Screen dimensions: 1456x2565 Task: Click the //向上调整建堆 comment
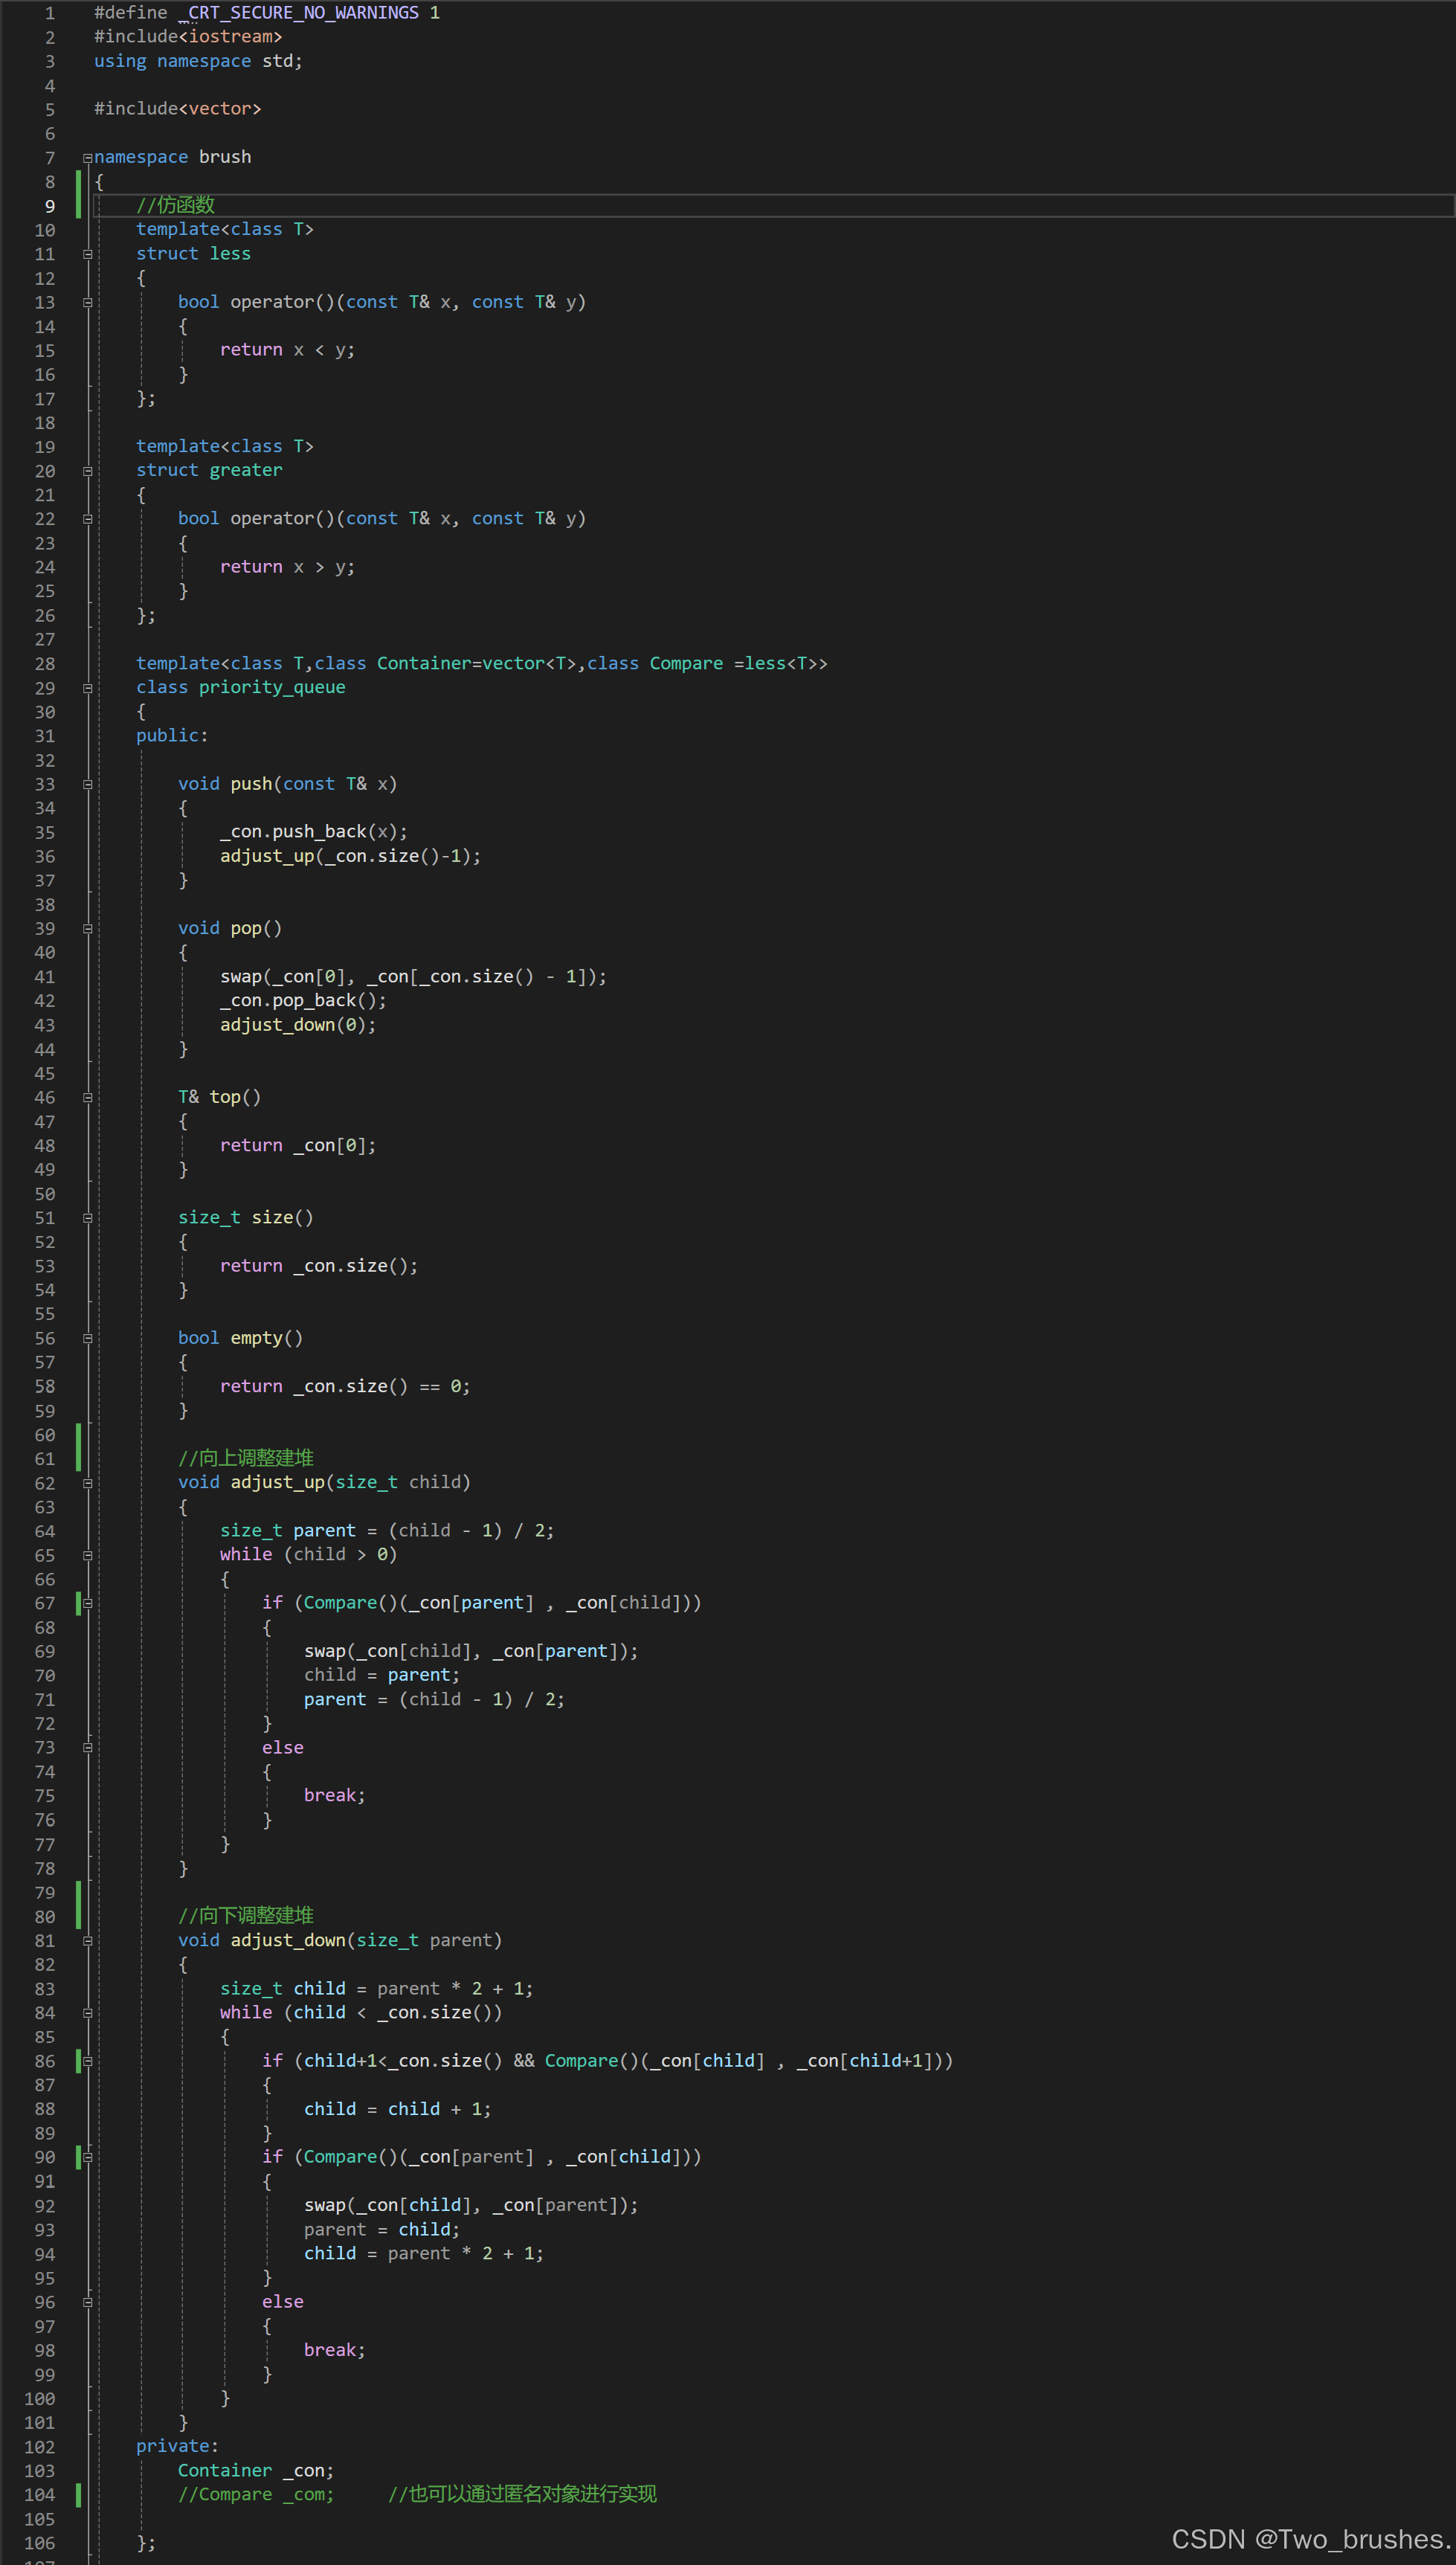[246, 1458]
